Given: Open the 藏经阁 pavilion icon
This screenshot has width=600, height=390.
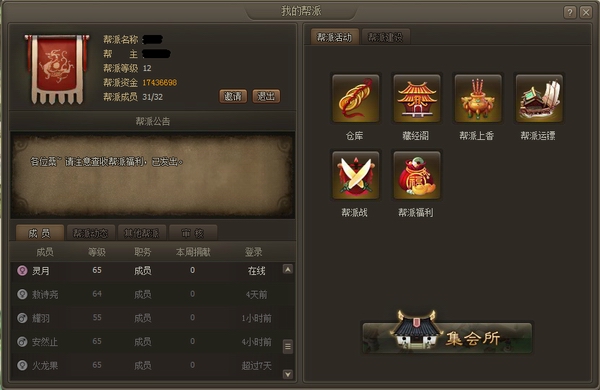Looking at the screenshot, I should [417, 98].
